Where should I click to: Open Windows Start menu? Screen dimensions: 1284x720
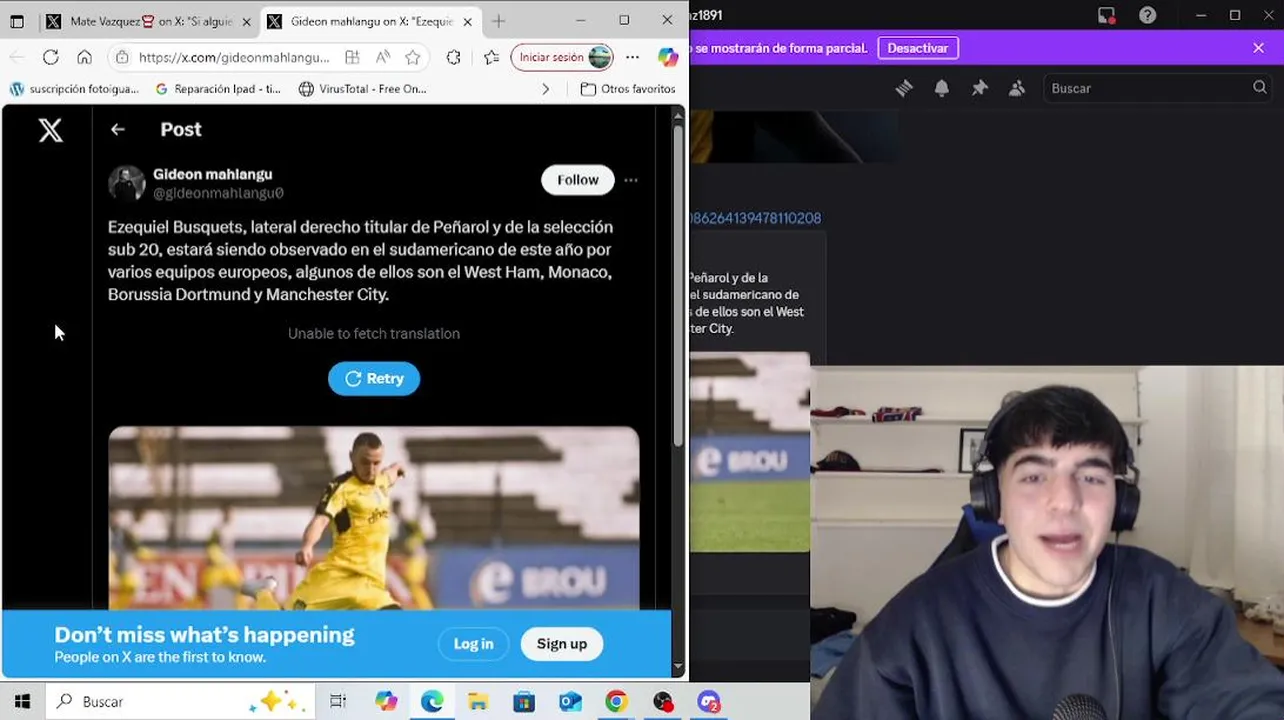(x=22, y=702)
